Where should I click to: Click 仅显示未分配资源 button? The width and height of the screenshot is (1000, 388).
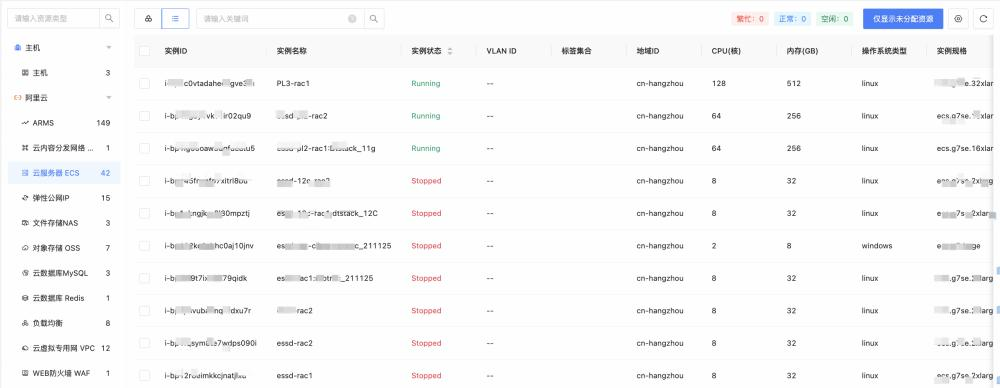pyautogui.click(x=902, y=19)
